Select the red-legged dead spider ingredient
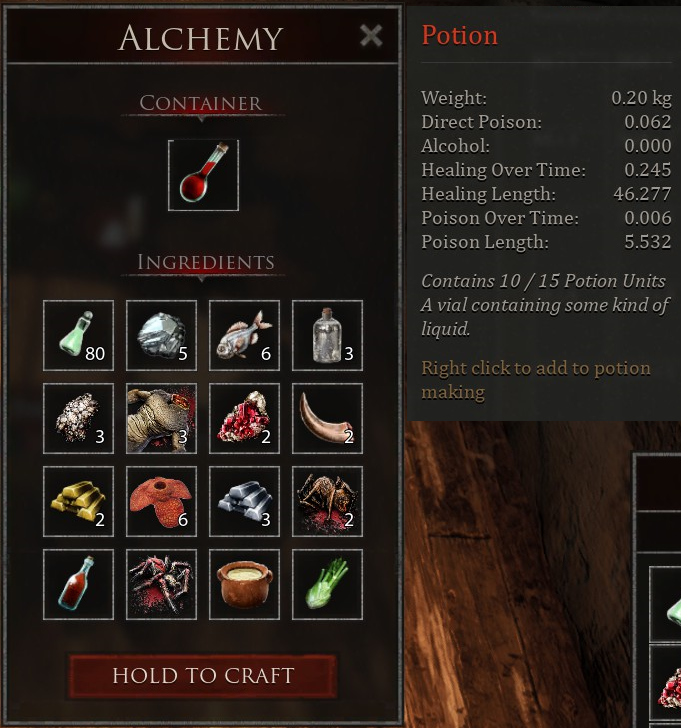 click(x=161, y=585)
